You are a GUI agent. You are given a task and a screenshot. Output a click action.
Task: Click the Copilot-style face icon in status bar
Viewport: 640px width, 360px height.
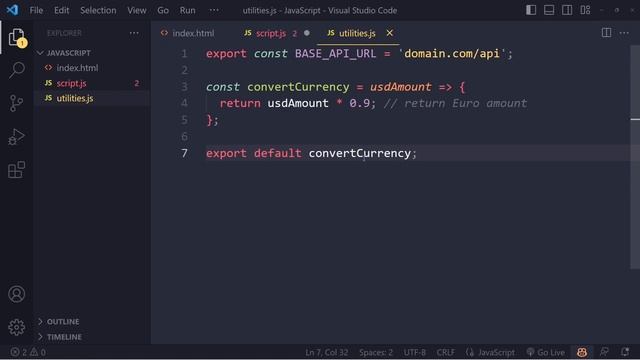(x=582, y=352)
